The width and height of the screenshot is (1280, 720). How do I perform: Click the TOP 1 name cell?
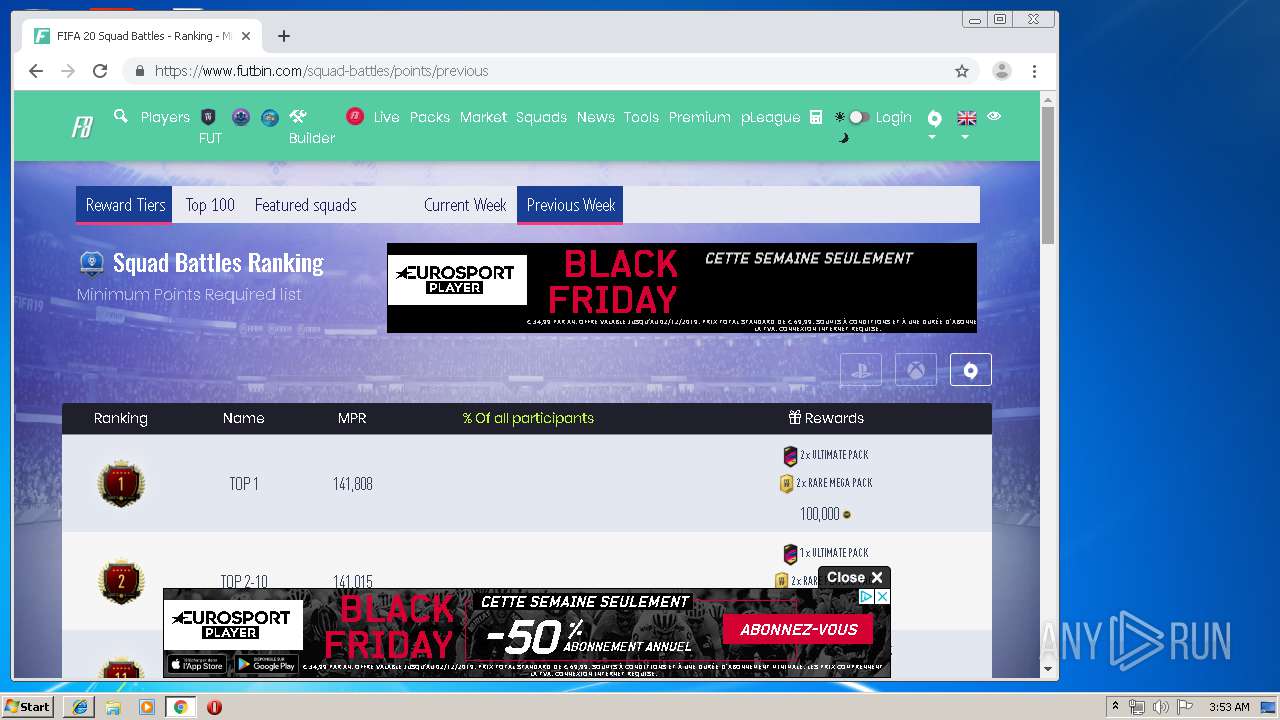tap(244, 484)
